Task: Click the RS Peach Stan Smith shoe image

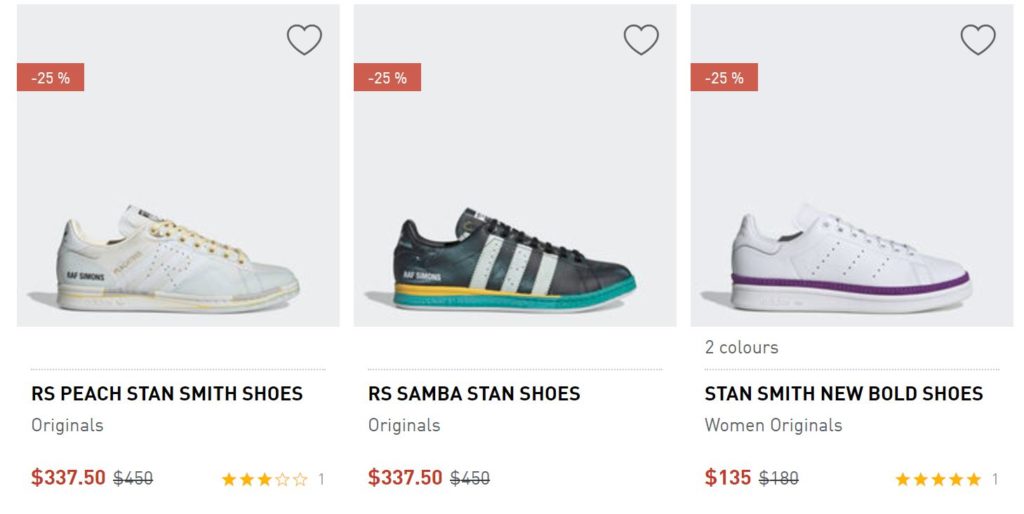Action: point(177,258)
